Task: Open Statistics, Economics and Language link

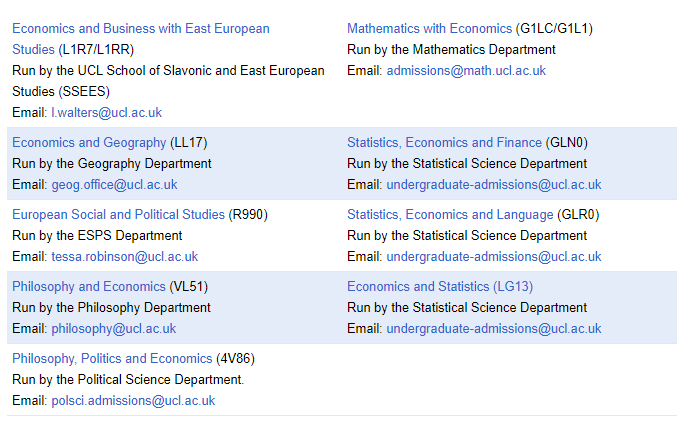Action: click(450, 215)
